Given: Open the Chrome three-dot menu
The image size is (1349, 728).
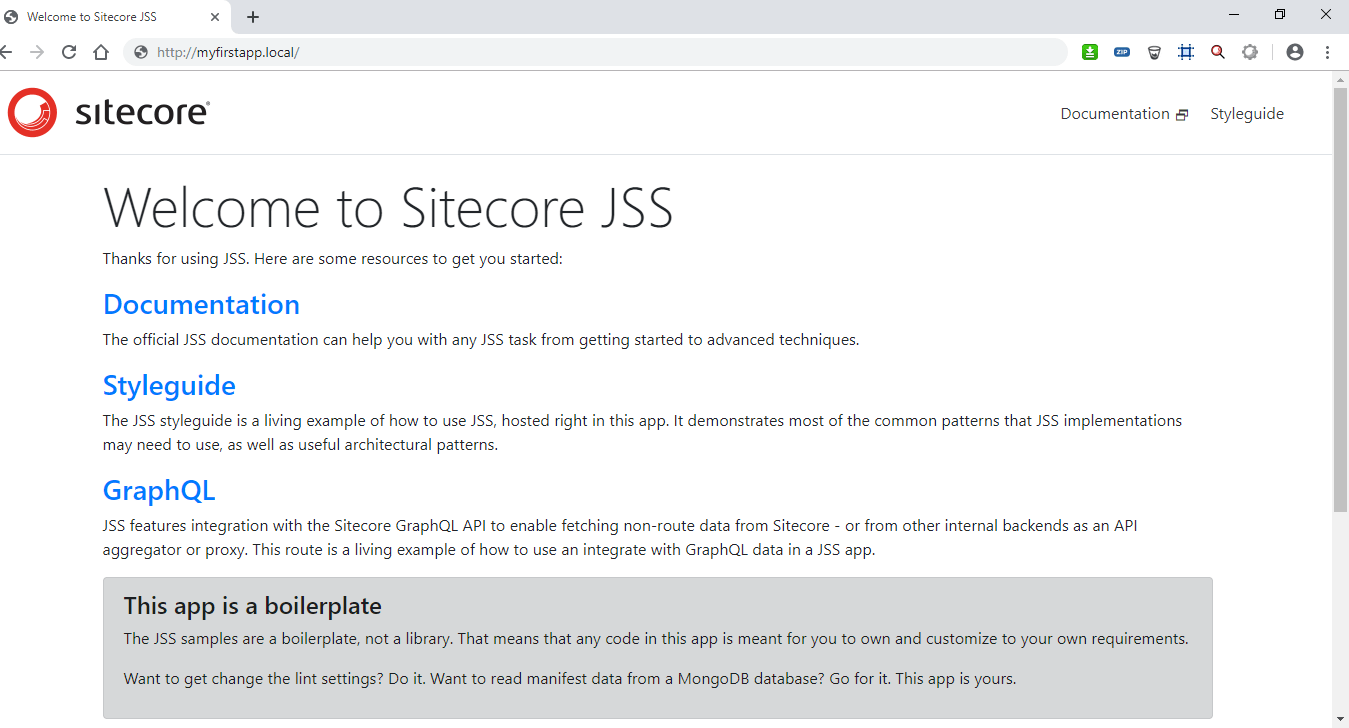Looking at the screenshot, I should point(1328,52).
